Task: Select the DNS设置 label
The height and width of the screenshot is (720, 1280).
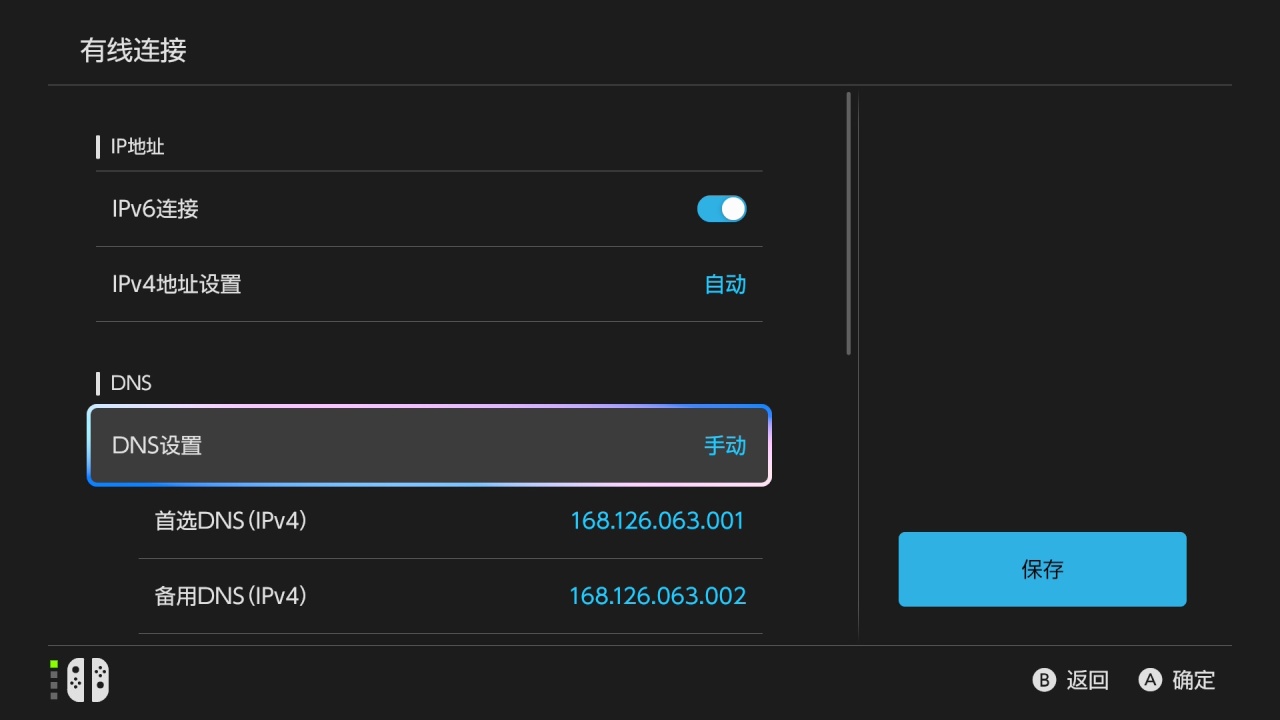Action: [157, 446]
